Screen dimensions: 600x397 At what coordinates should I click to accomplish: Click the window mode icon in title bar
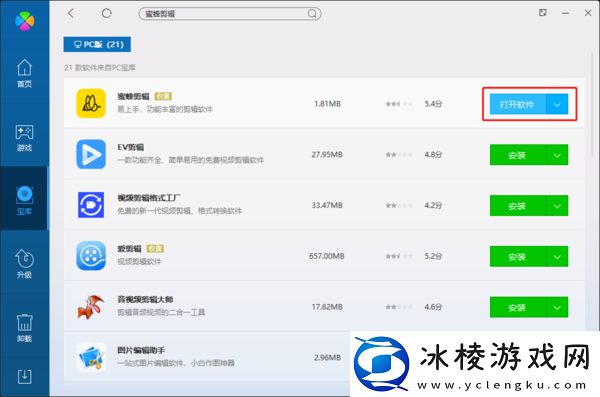pyautogui.click(x=543, y=13)
